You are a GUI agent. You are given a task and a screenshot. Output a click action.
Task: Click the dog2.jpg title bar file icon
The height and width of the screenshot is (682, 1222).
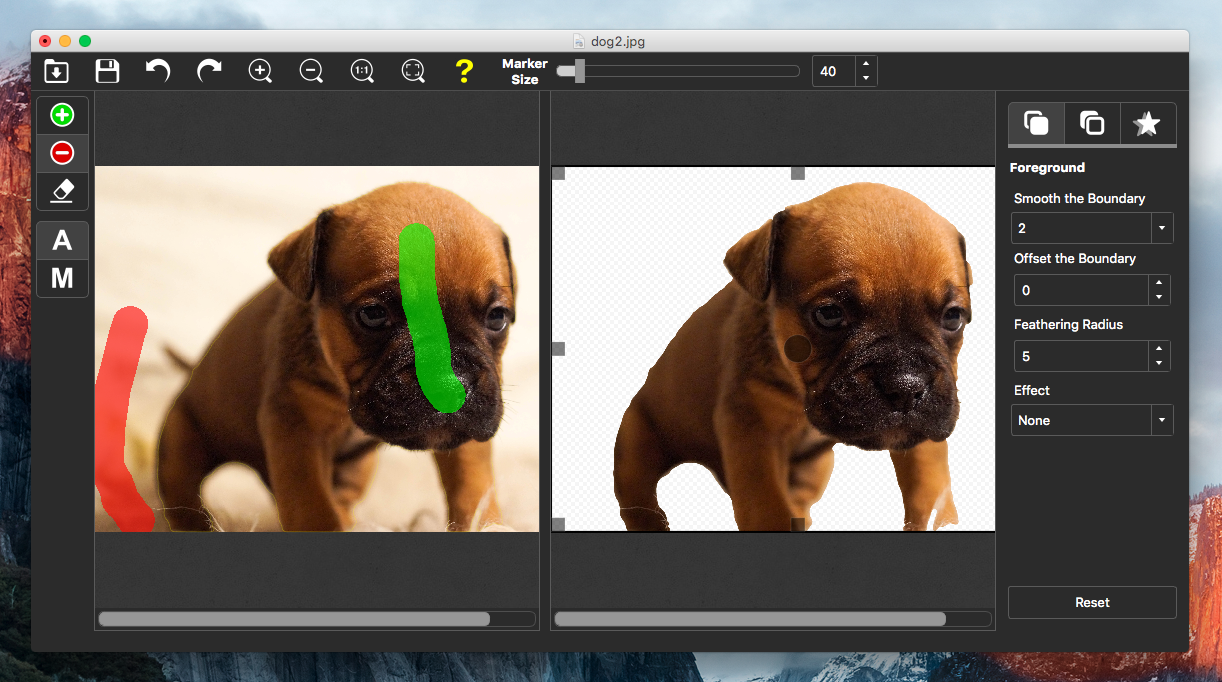coord(578,41)
